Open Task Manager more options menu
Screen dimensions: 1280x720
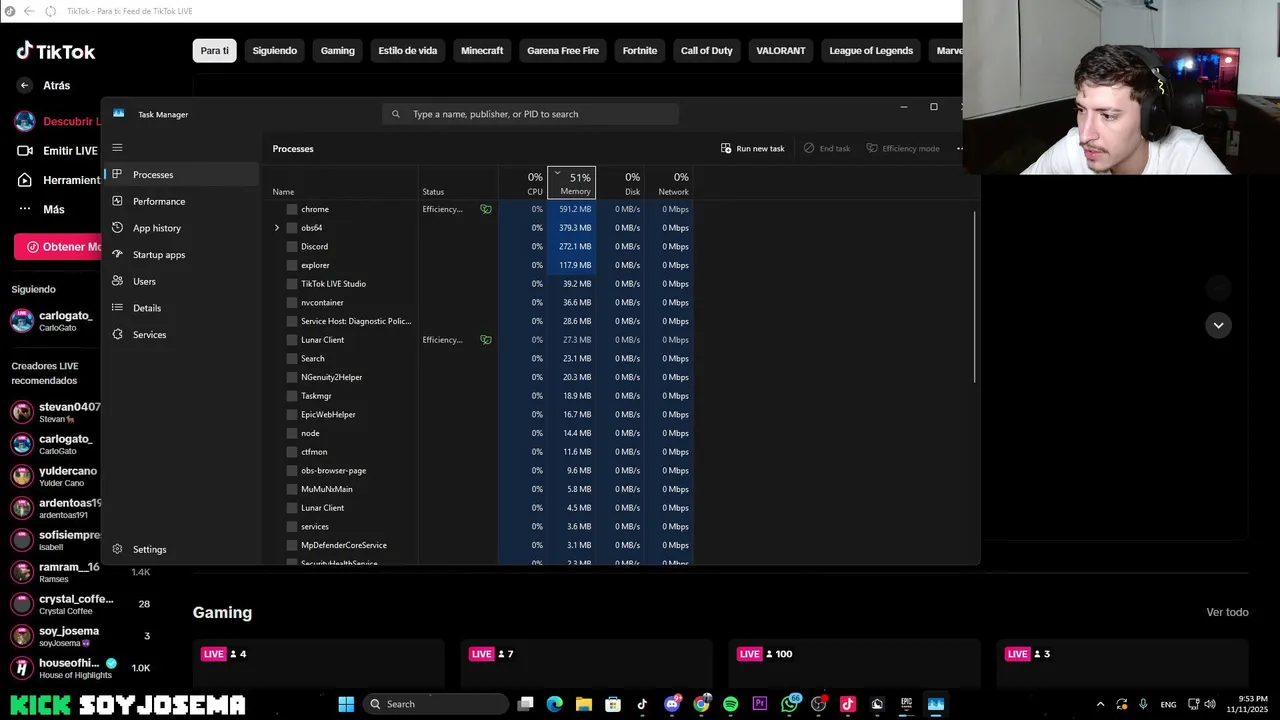coord(960,148)
